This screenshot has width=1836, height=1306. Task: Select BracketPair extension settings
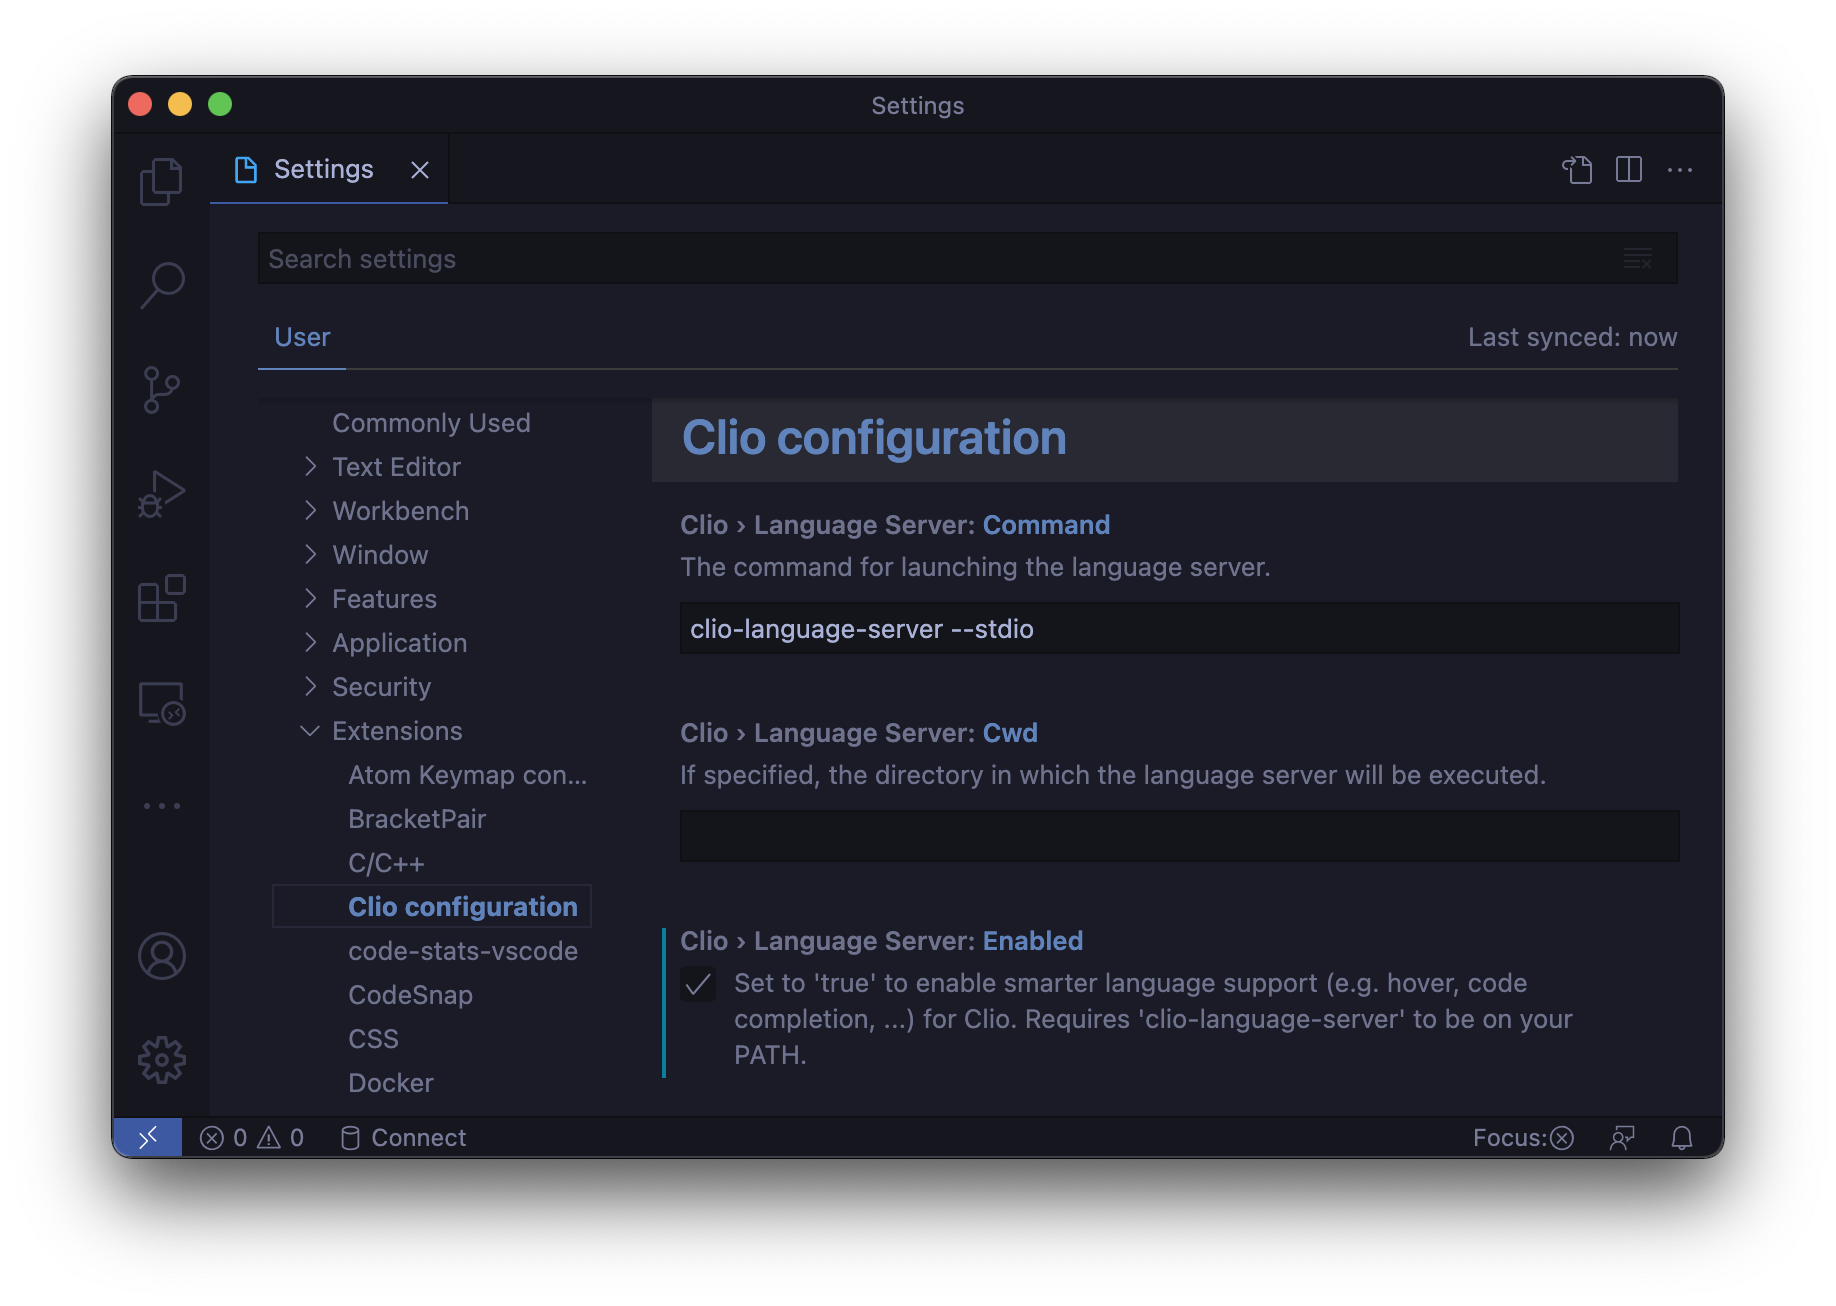coord(417,819)
